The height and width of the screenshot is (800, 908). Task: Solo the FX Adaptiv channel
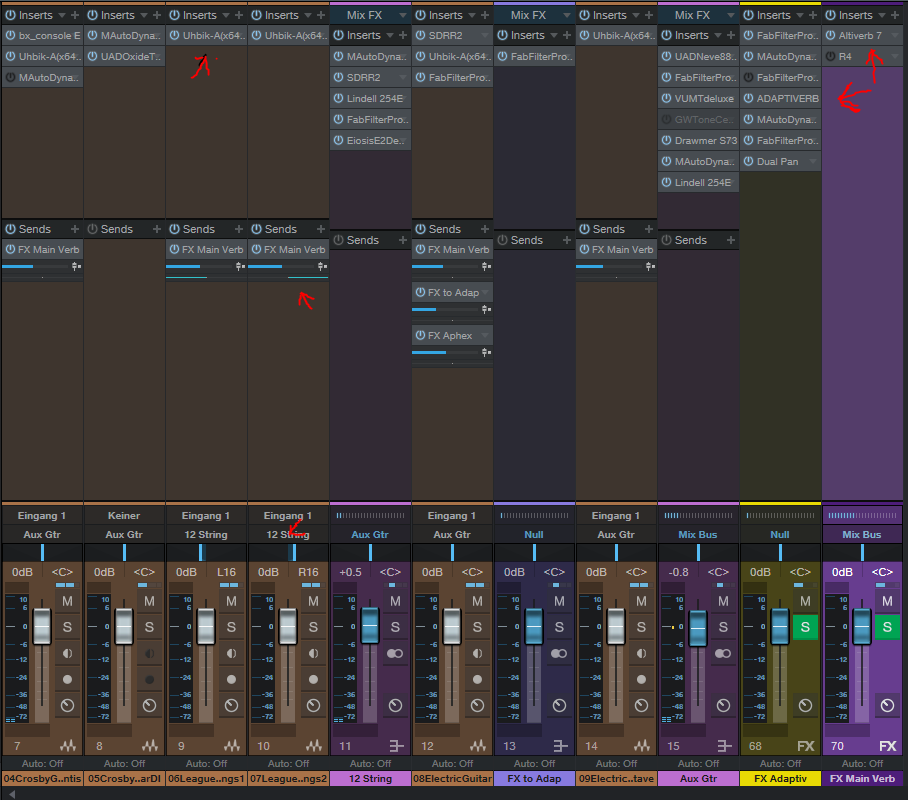[x=805, y=627]
